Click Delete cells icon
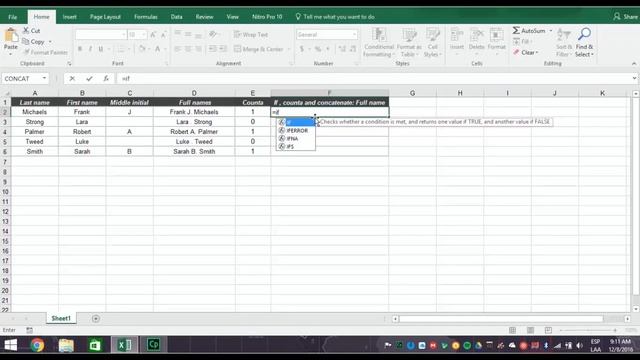This screenshot has height=360, width=640. click(476, 35)
